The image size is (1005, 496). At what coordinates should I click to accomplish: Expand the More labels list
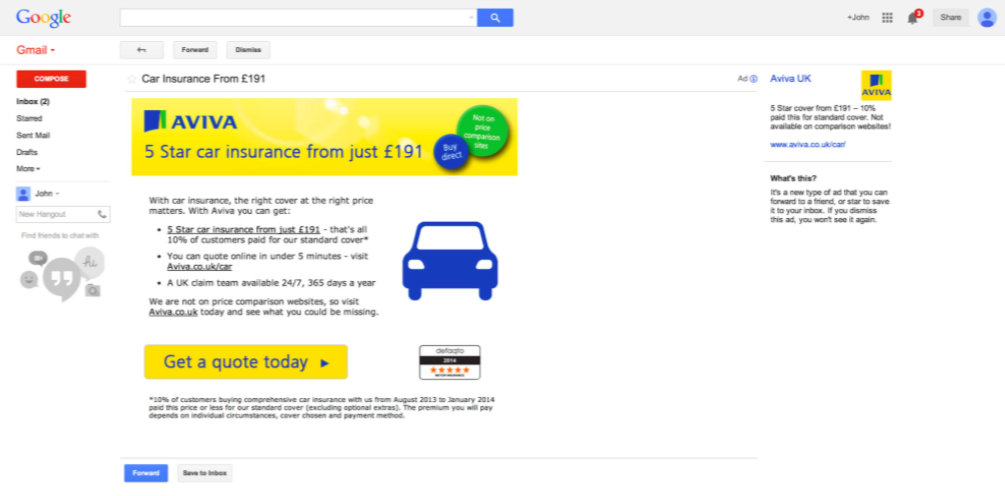(28, 169)
